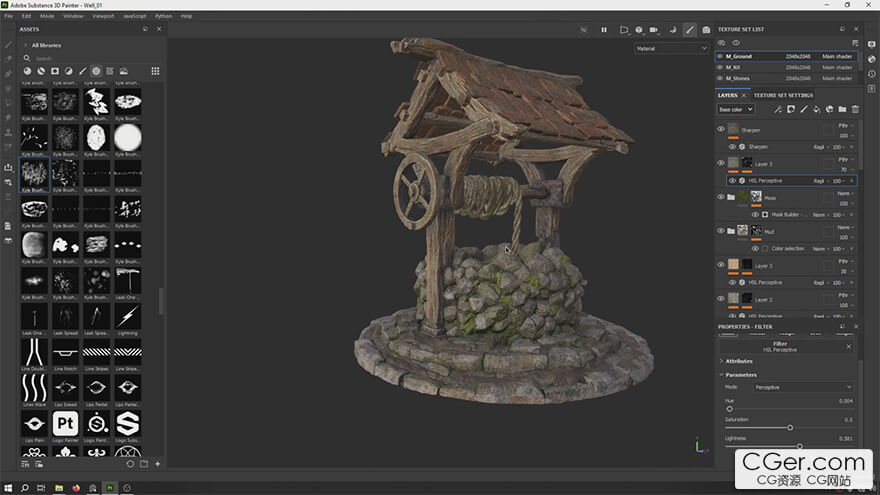Open the Material channel view dropdown

tap(671, 49)
